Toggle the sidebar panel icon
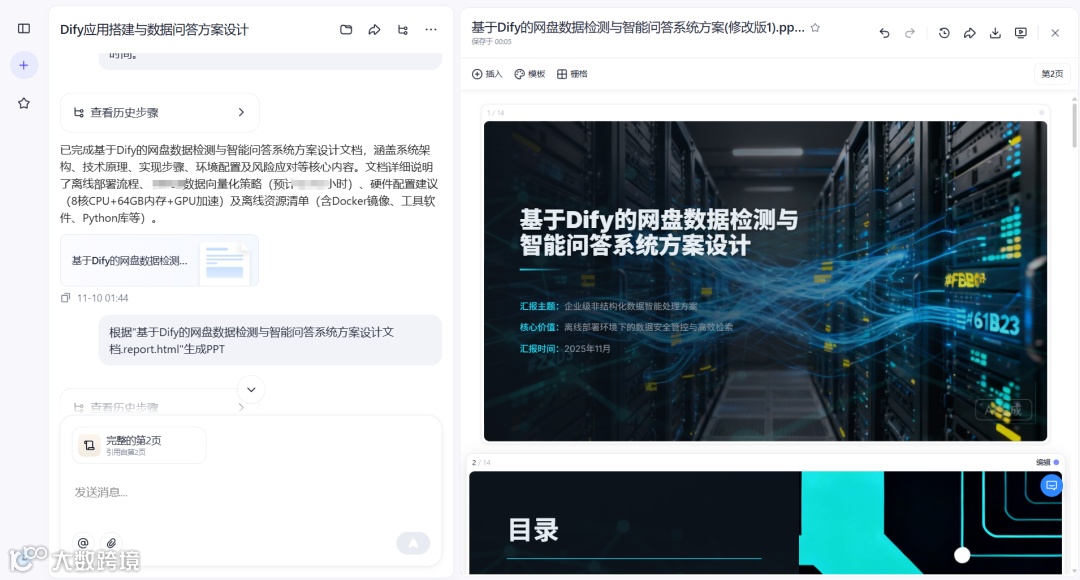Screen dimensions: 1080x580 tap(24, 28)
